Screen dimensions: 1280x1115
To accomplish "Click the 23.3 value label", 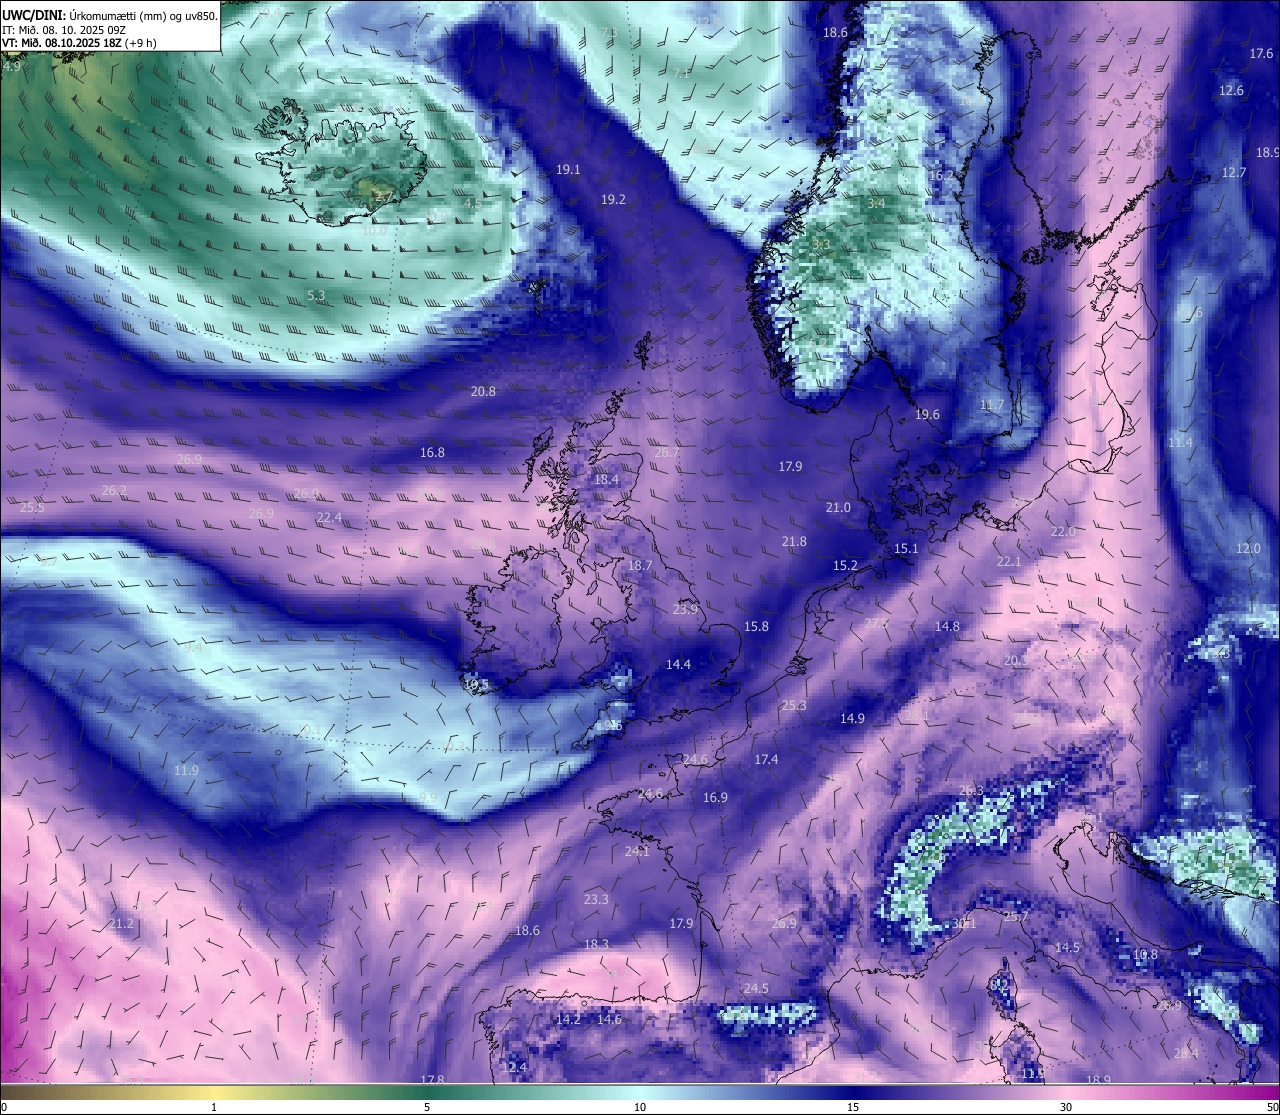I will (596, 900).
